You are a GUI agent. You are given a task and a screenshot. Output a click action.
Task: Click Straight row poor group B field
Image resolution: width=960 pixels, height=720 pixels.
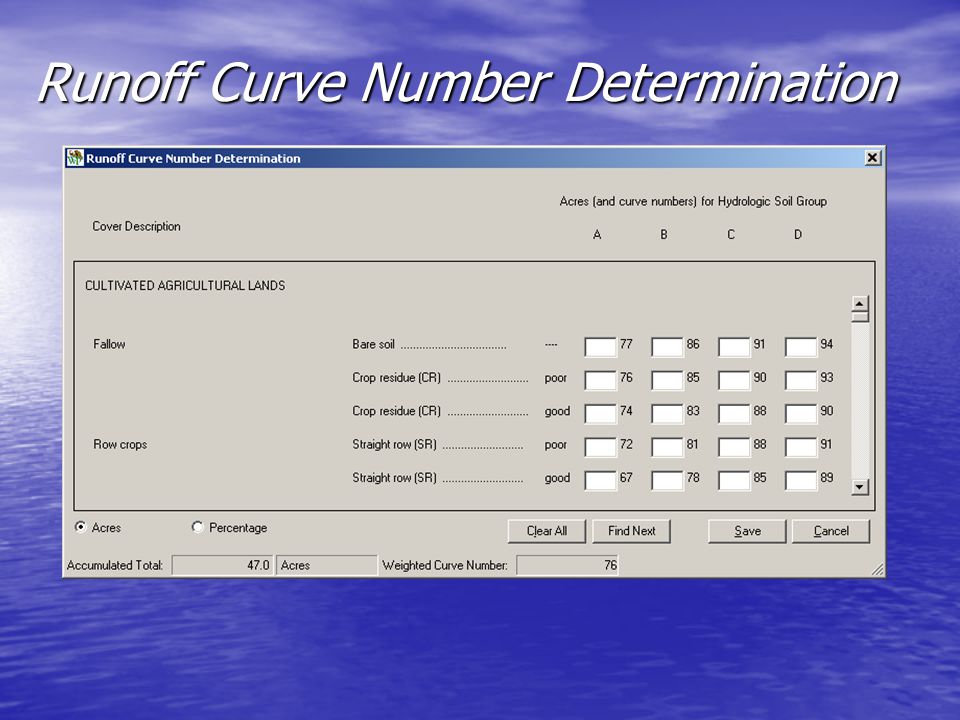point(667,447)
